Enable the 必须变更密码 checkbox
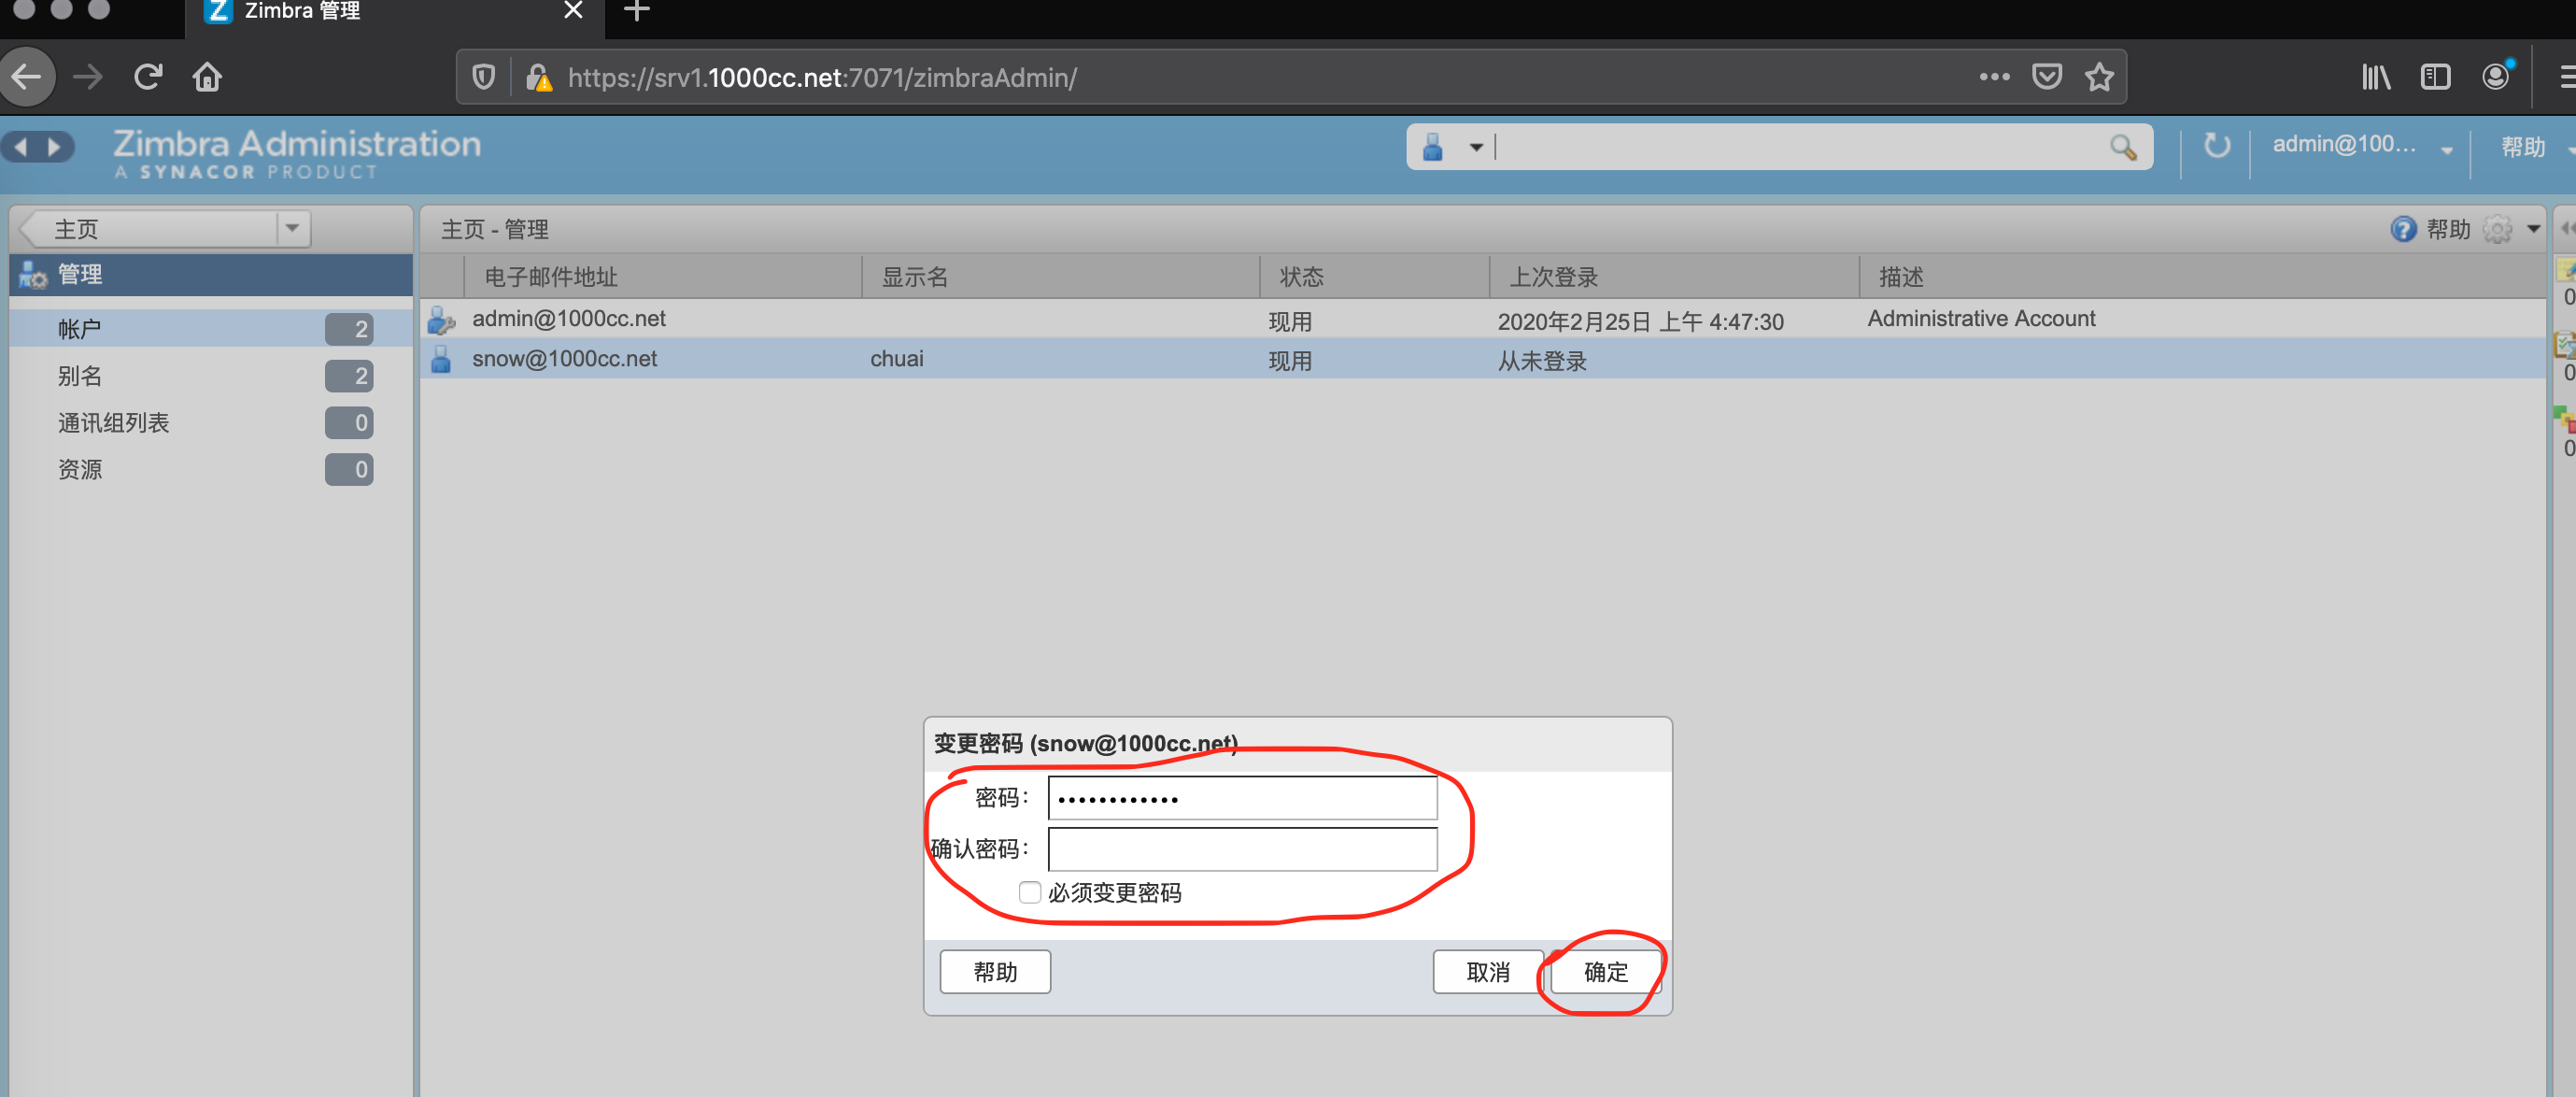2576x1097 pixels. [1029, 891]
